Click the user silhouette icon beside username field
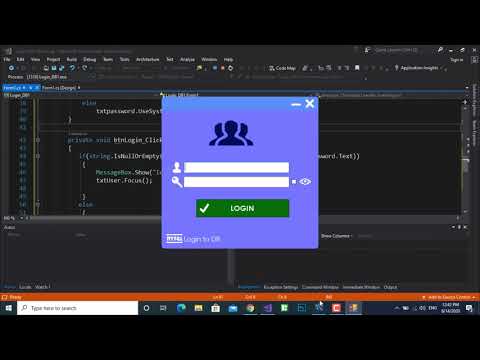Screen dimensions: 480x360 177,167
